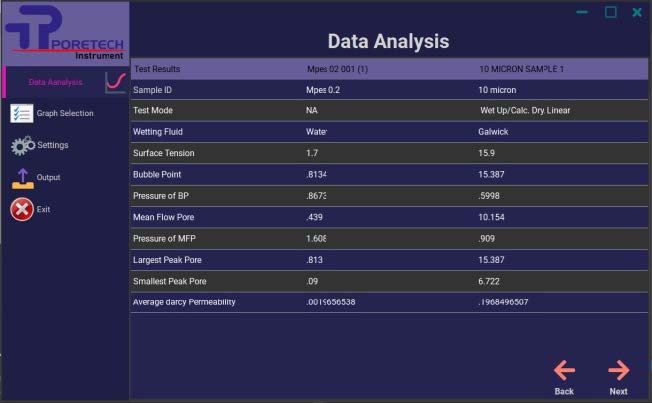Choose Output in the sidebar

tap(49, 178)
